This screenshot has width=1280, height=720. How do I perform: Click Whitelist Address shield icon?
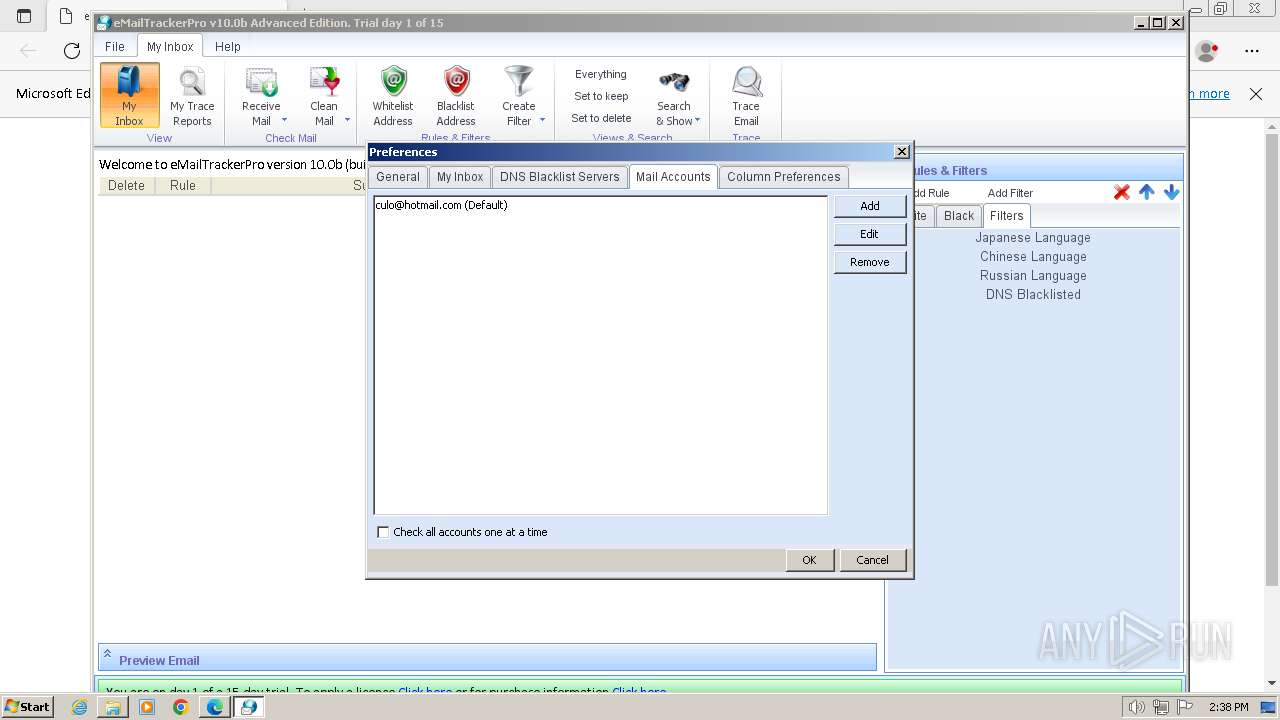click(x=393, y=82)
